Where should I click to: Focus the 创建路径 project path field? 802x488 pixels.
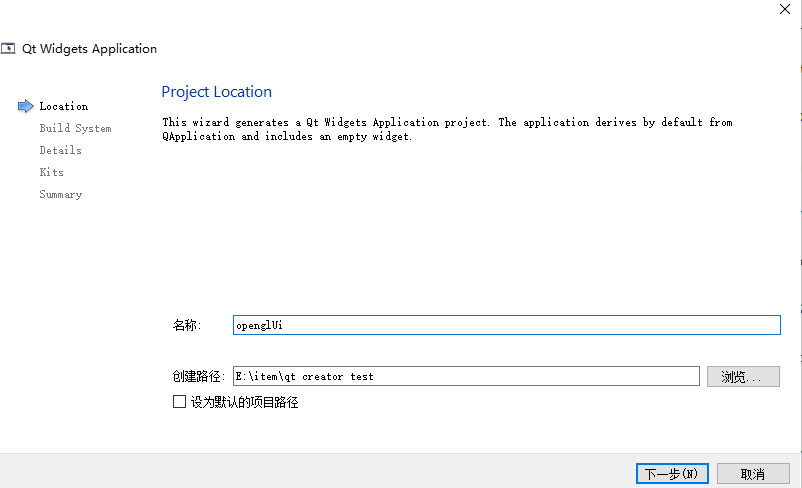click(x=466, y=376)
